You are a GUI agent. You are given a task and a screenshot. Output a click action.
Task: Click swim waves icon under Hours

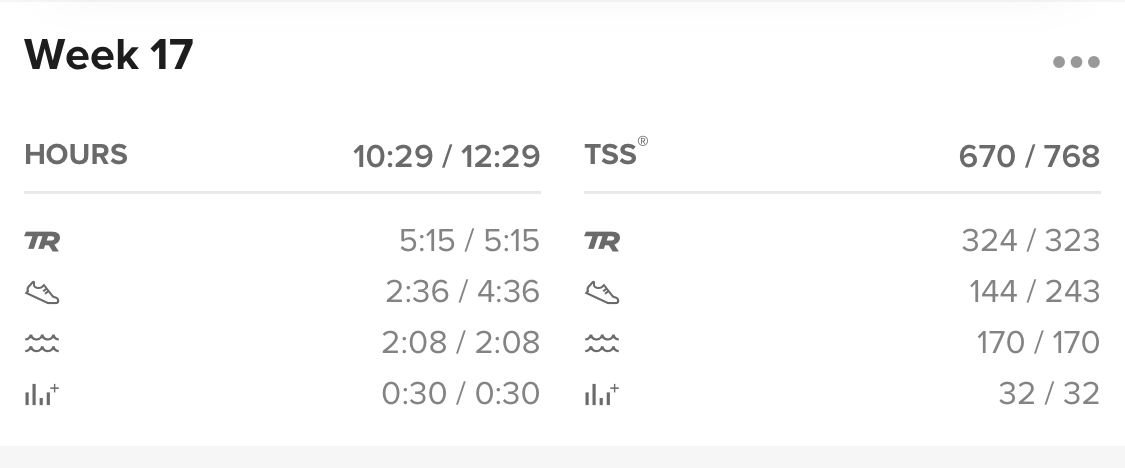(42, 343)
